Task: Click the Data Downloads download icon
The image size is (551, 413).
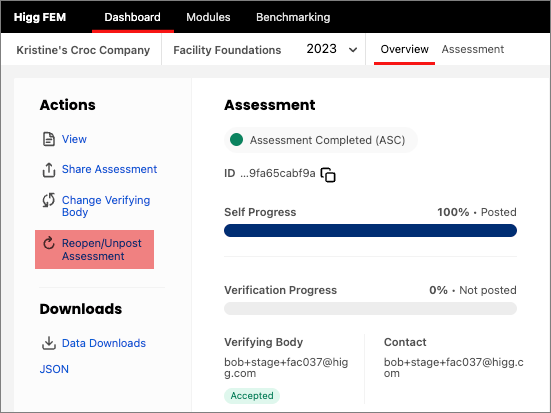Action: [49, 343]
